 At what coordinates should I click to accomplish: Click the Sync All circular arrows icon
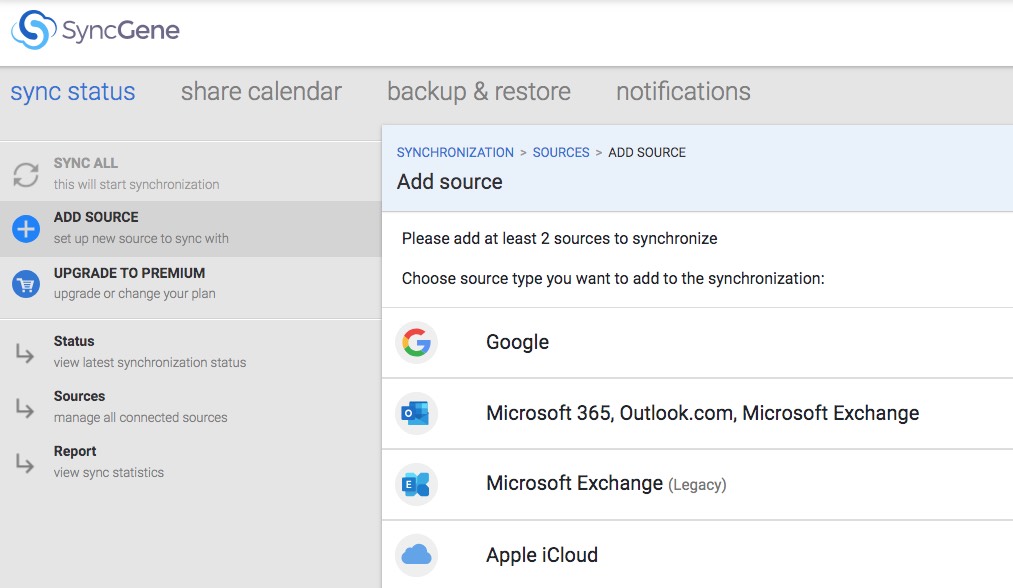click(26, 174)
